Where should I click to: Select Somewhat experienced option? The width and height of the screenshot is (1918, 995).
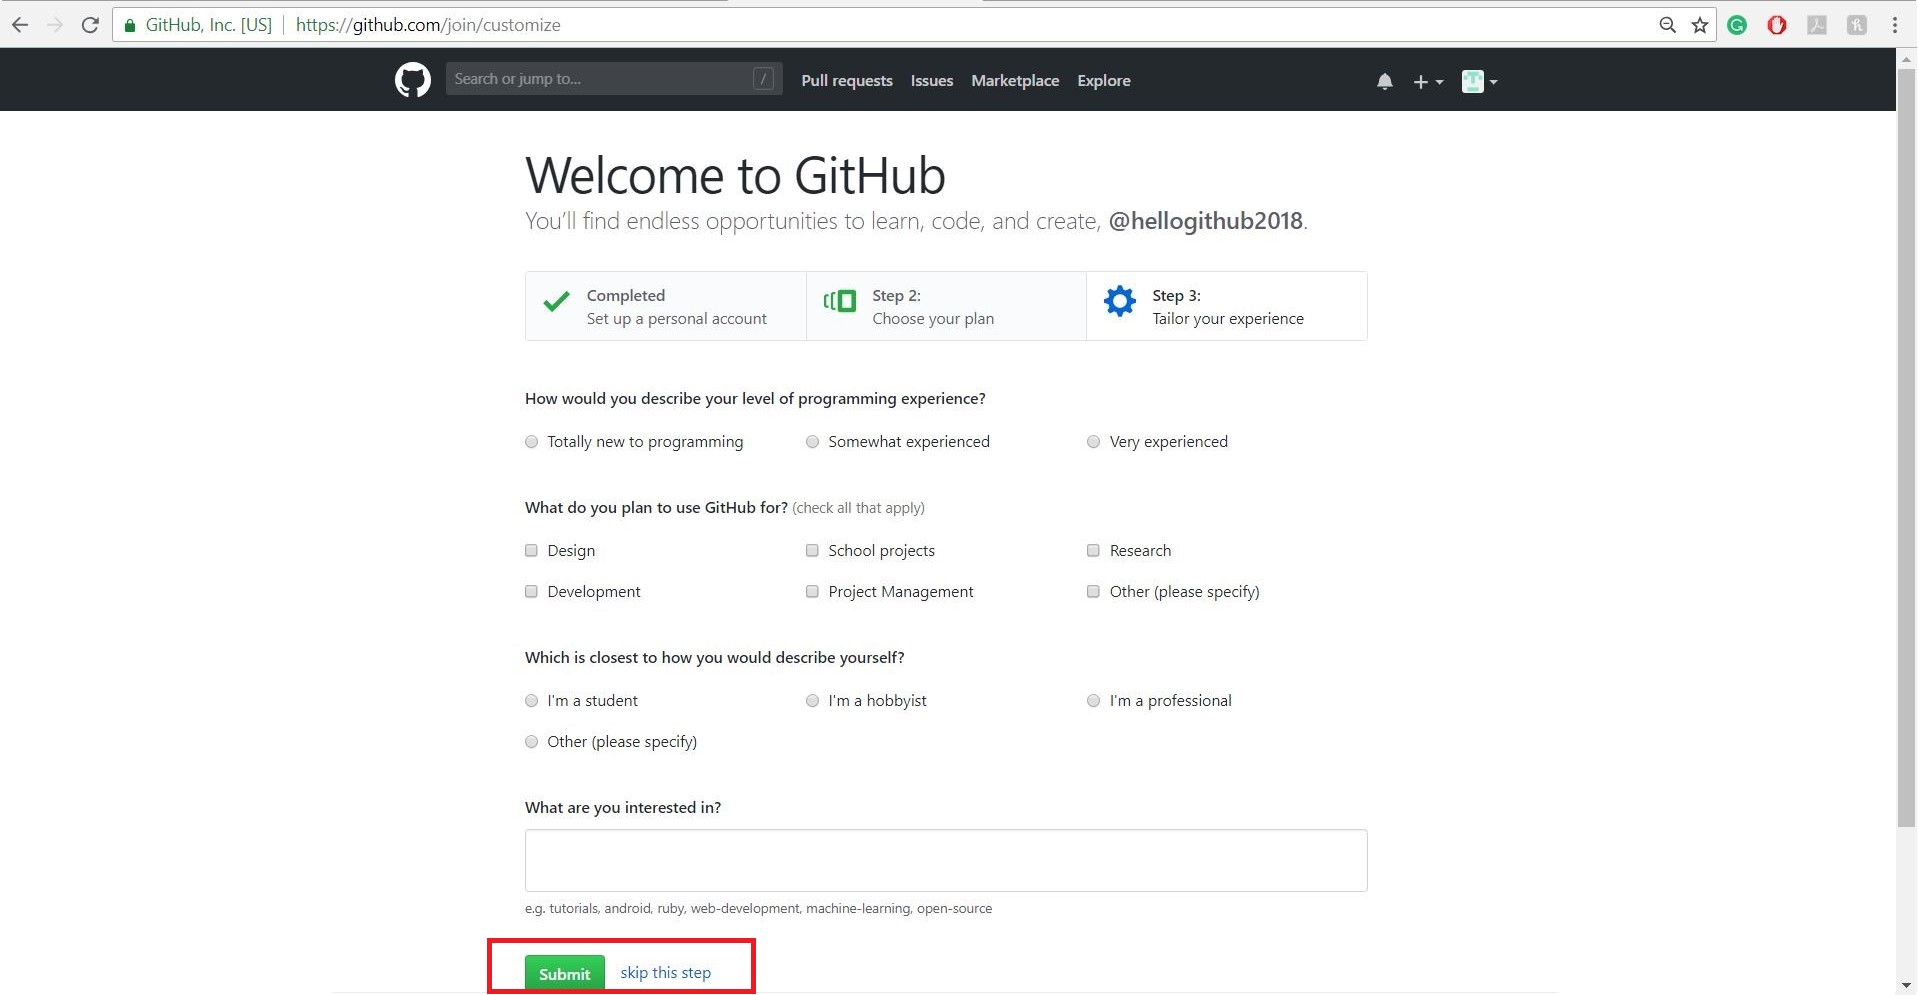tap(812, 442)
